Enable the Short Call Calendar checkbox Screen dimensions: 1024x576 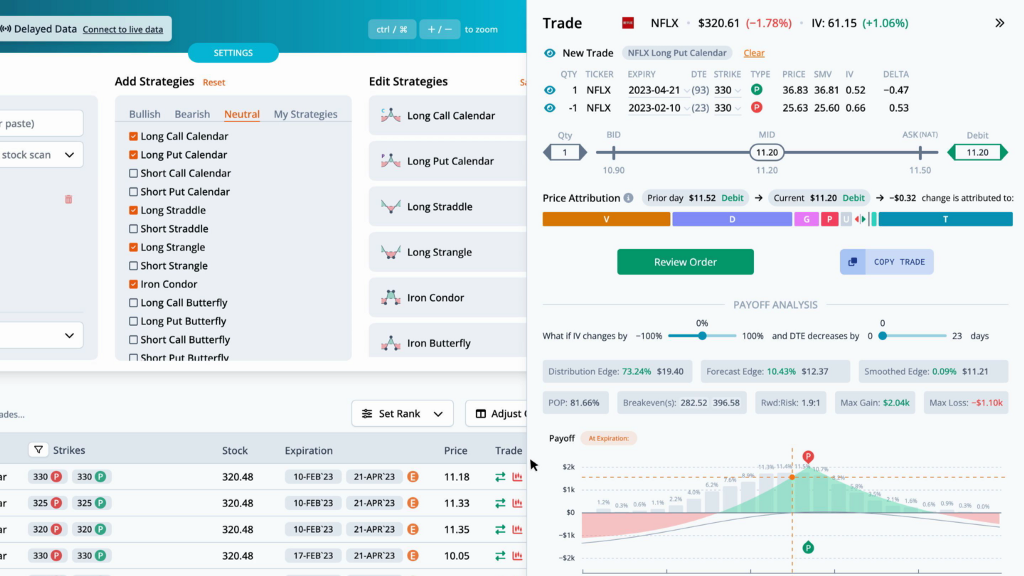(x=133, y=173)
